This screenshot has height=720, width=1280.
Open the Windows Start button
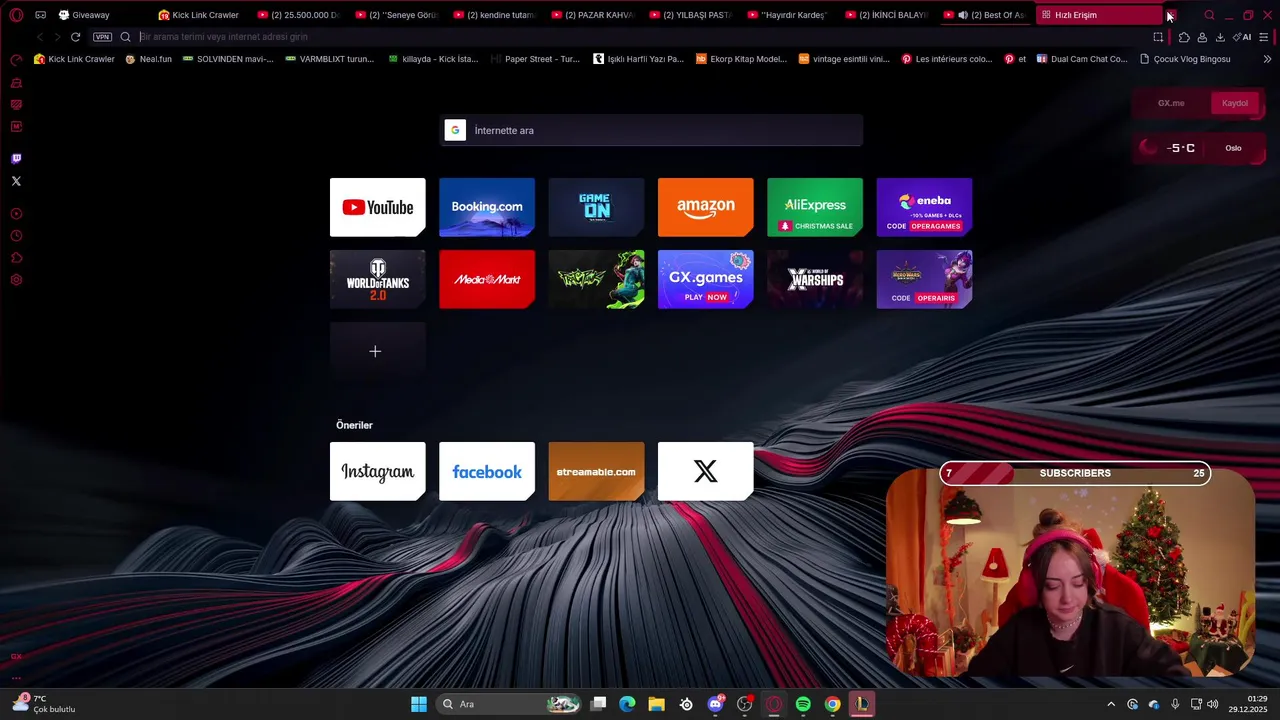pyautogui.click(x=419, y=704)
